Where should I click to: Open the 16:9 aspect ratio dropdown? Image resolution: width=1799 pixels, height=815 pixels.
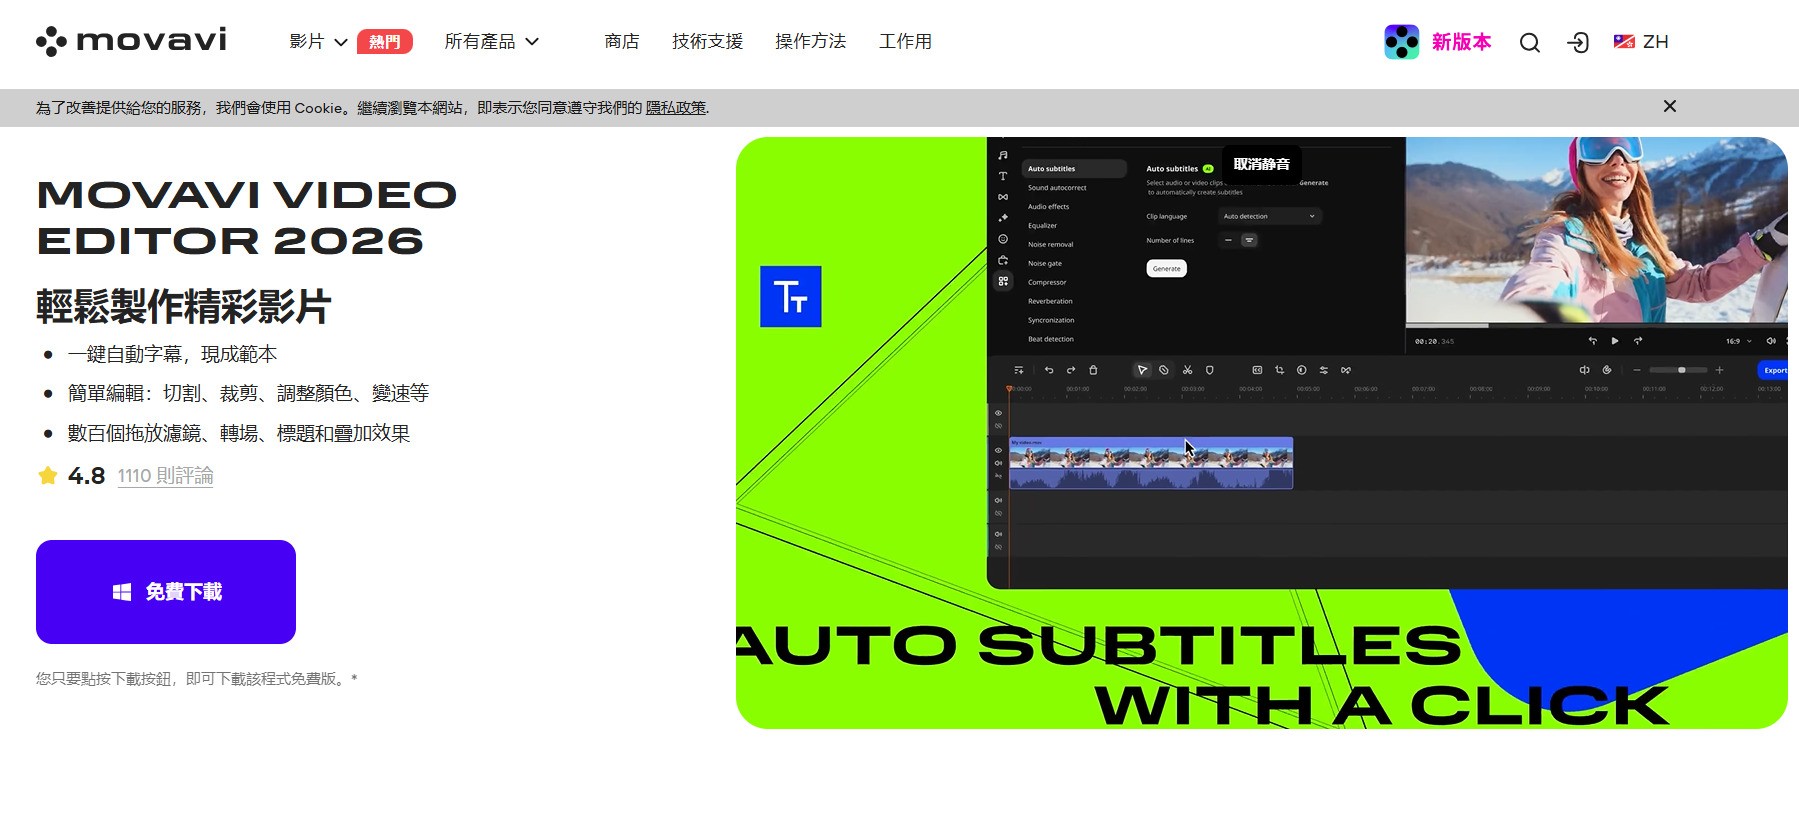(1739, 341)
